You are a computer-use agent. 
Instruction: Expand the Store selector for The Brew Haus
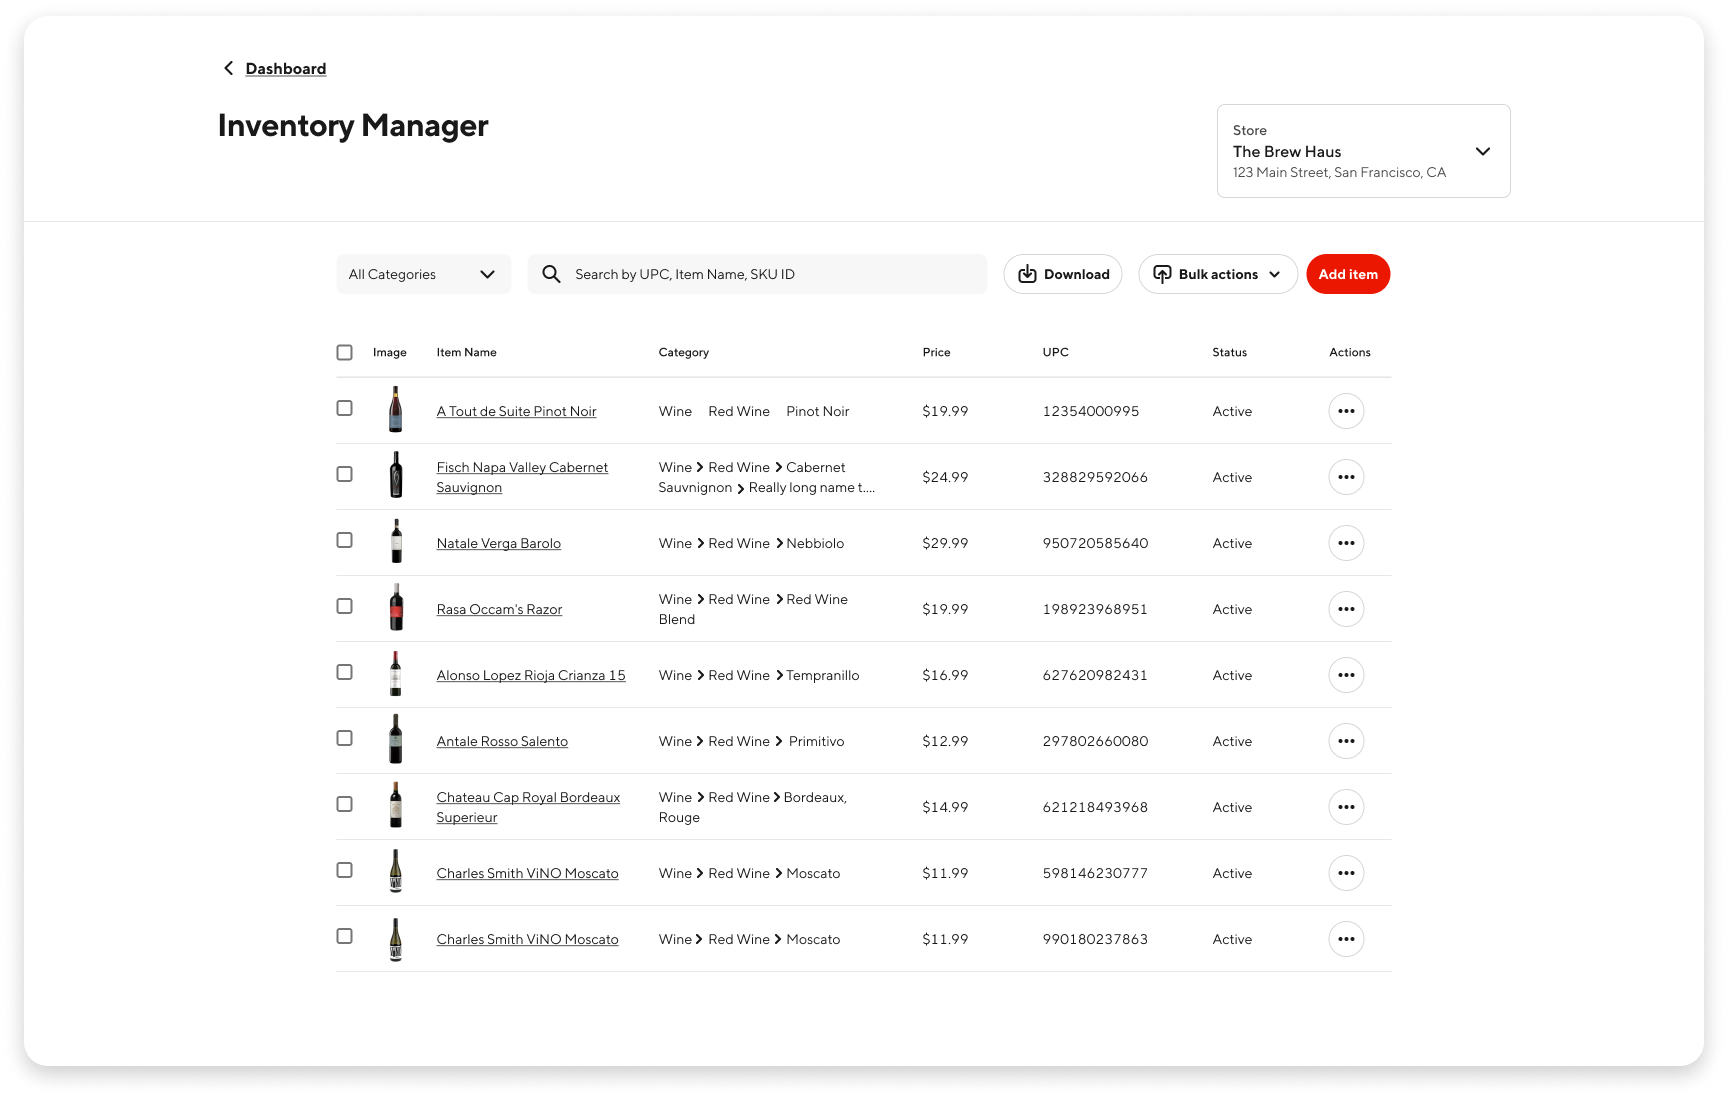tap(1483, 151)
